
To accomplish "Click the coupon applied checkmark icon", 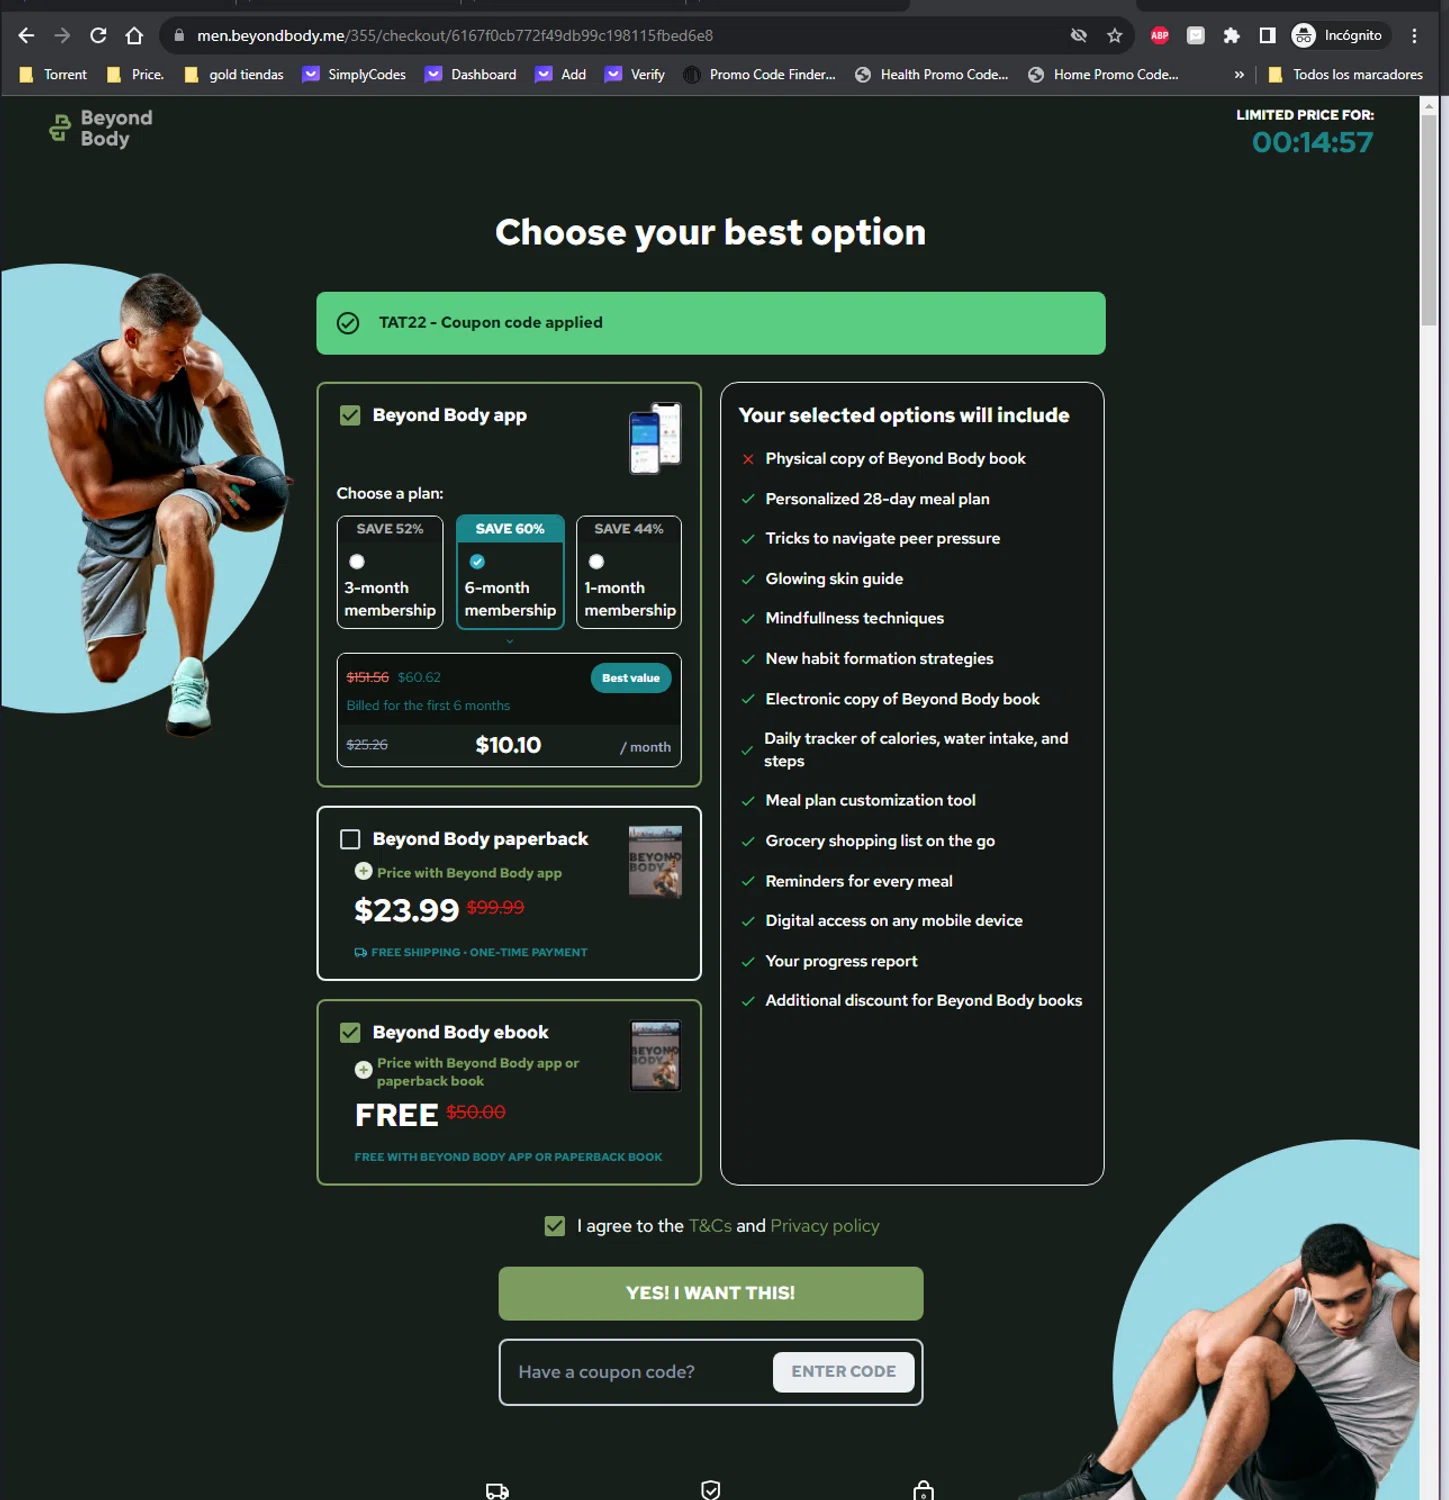I will [348, 323].
